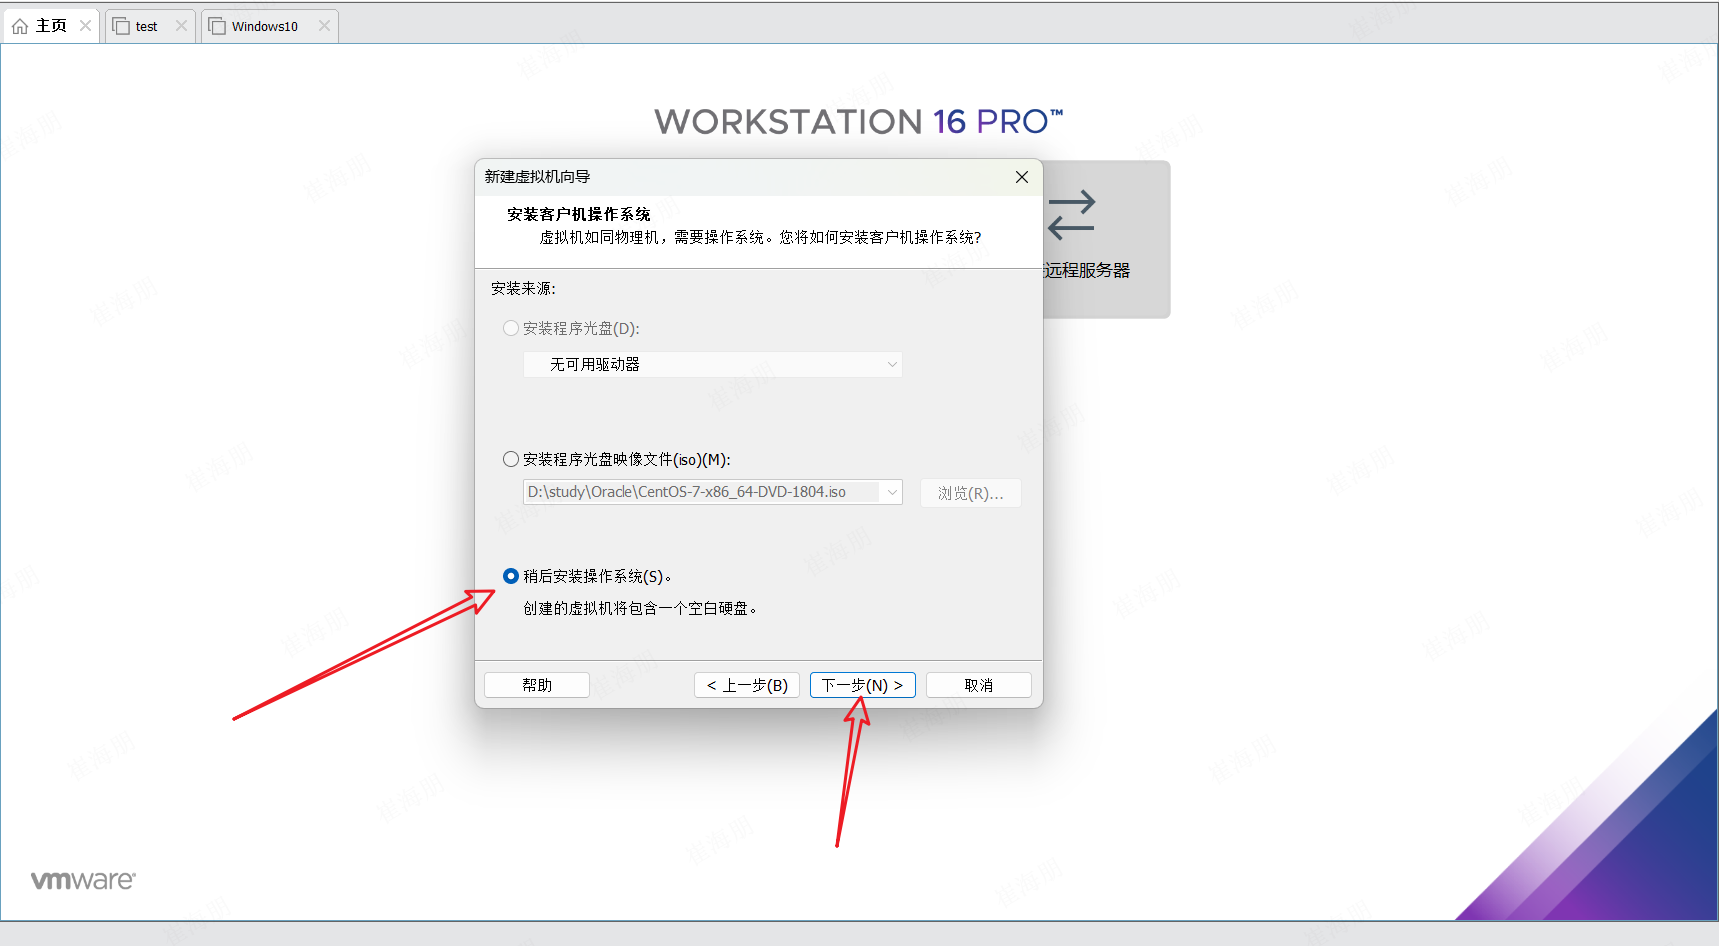1719x946 pixels.
Task: Click the 安装来源 label
Action: pos(523,288)
